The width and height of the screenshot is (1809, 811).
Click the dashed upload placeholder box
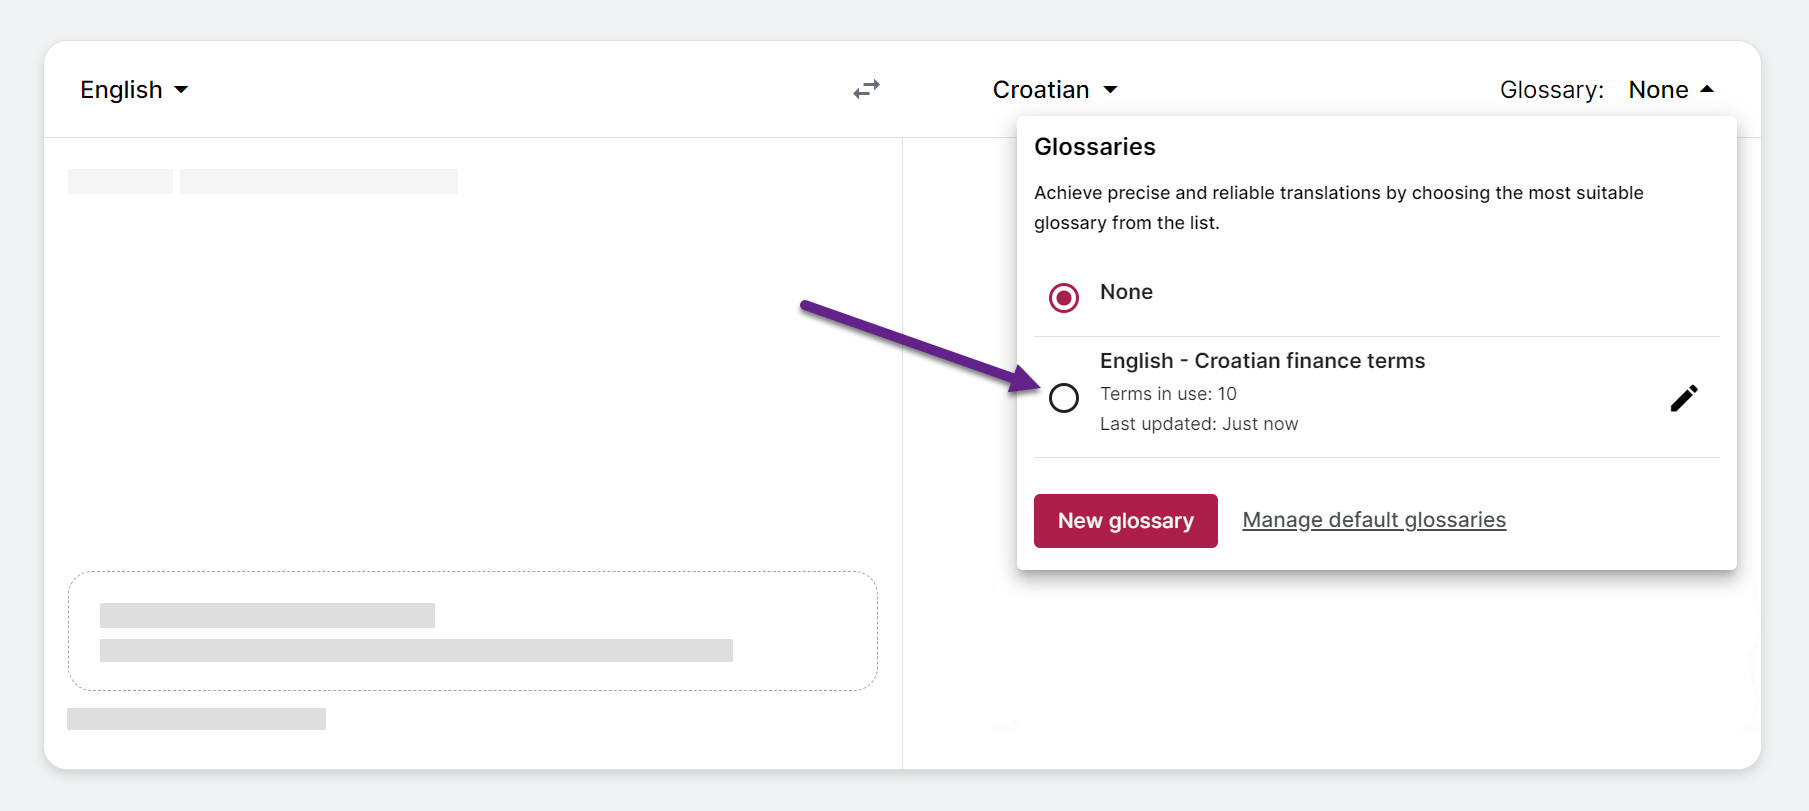coord(473,631)
